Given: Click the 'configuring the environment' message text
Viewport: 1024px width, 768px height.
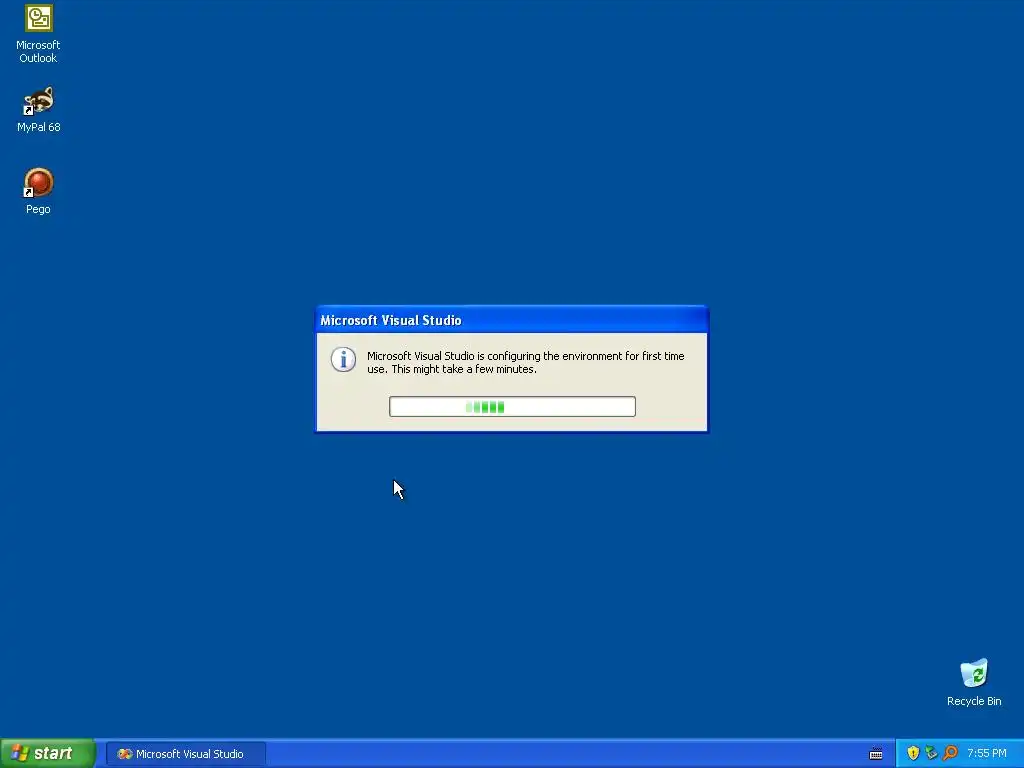Looking at the screenshot, I should (526, 362).
